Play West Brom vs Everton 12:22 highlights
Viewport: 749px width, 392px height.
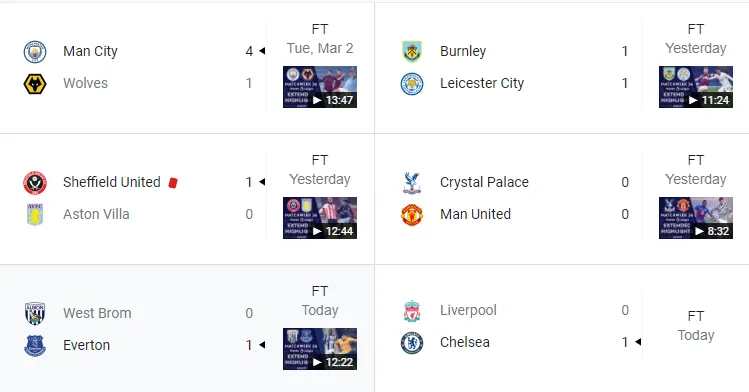tap(320, 349)
